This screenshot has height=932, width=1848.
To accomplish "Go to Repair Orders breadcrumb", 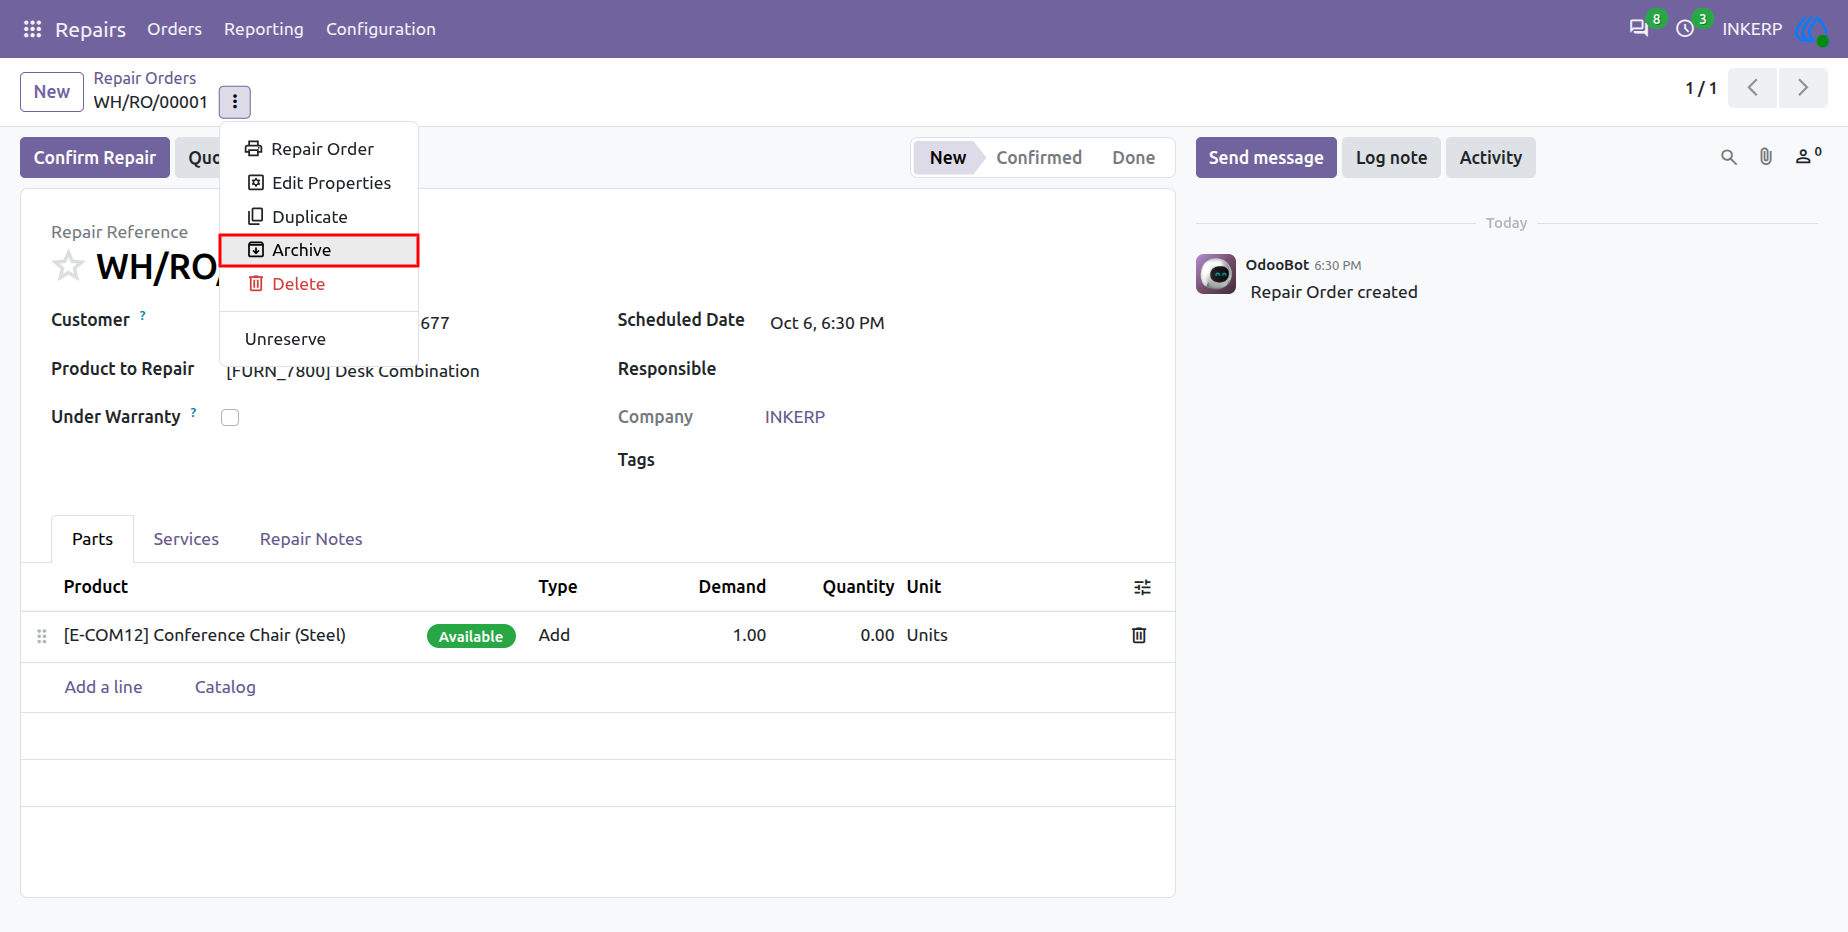I will [x=145, y=78].
